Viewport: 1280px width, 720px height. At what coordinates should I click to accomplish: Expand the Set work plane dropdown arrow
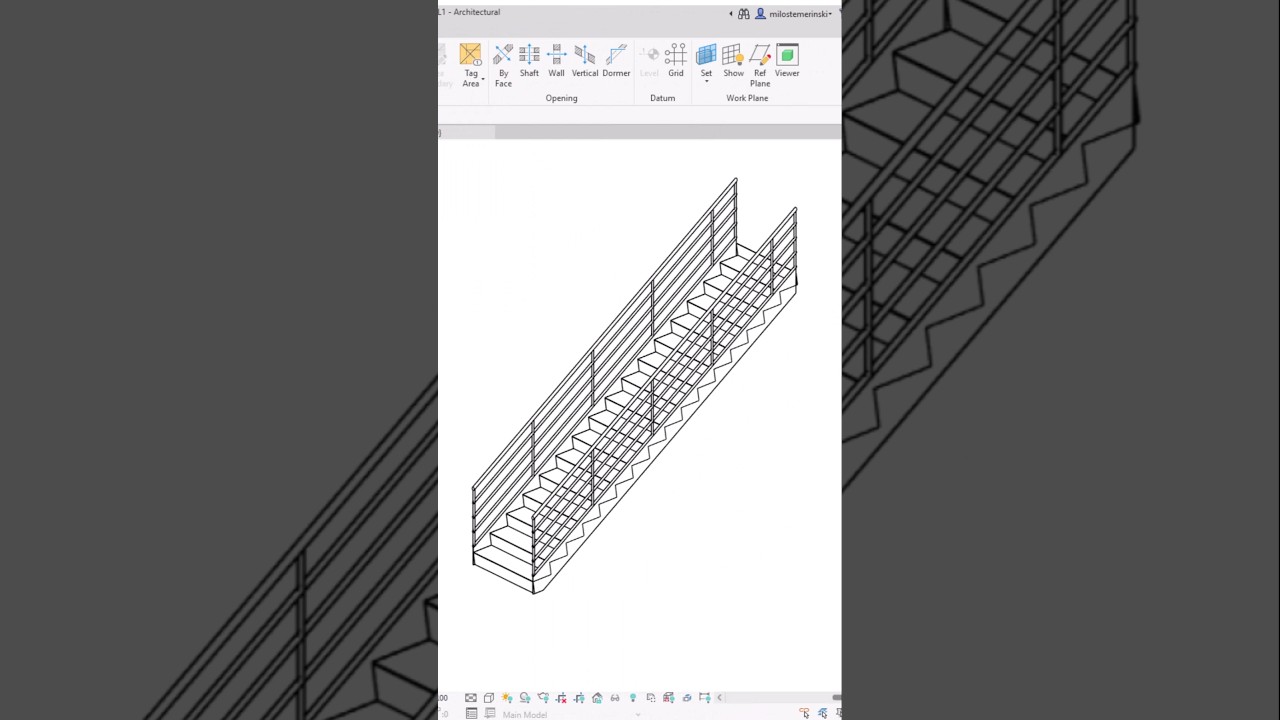tap(707, 81)
